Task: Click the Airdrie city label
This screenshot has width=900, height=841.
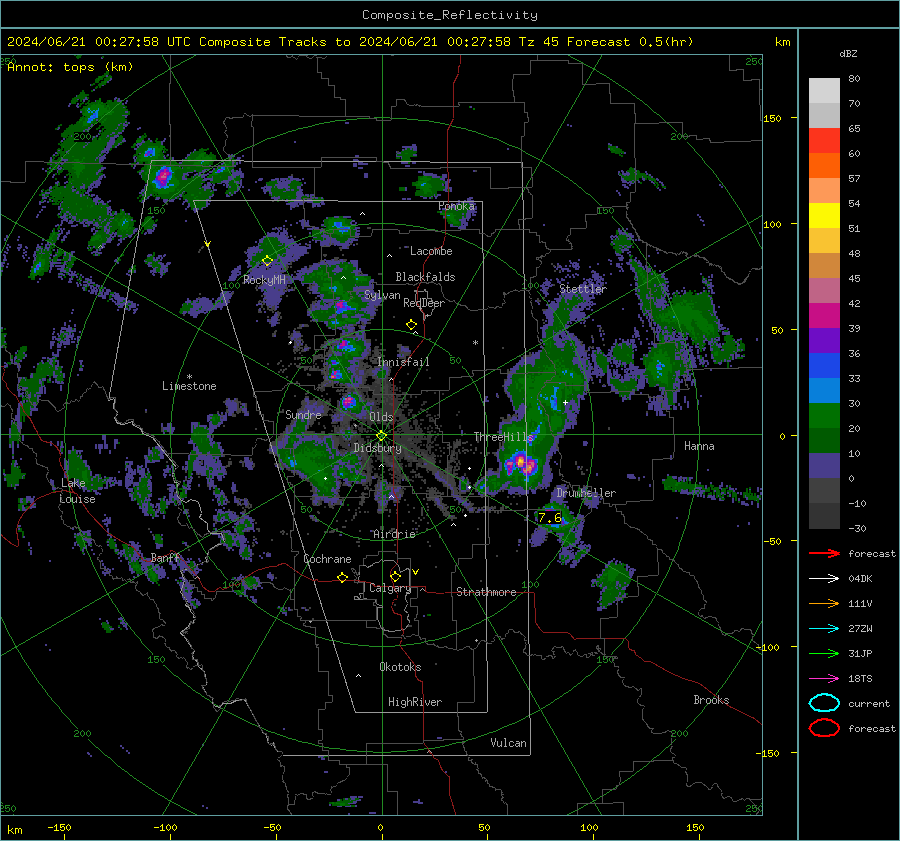Action: pyautogui.click(x=394, y=534)
